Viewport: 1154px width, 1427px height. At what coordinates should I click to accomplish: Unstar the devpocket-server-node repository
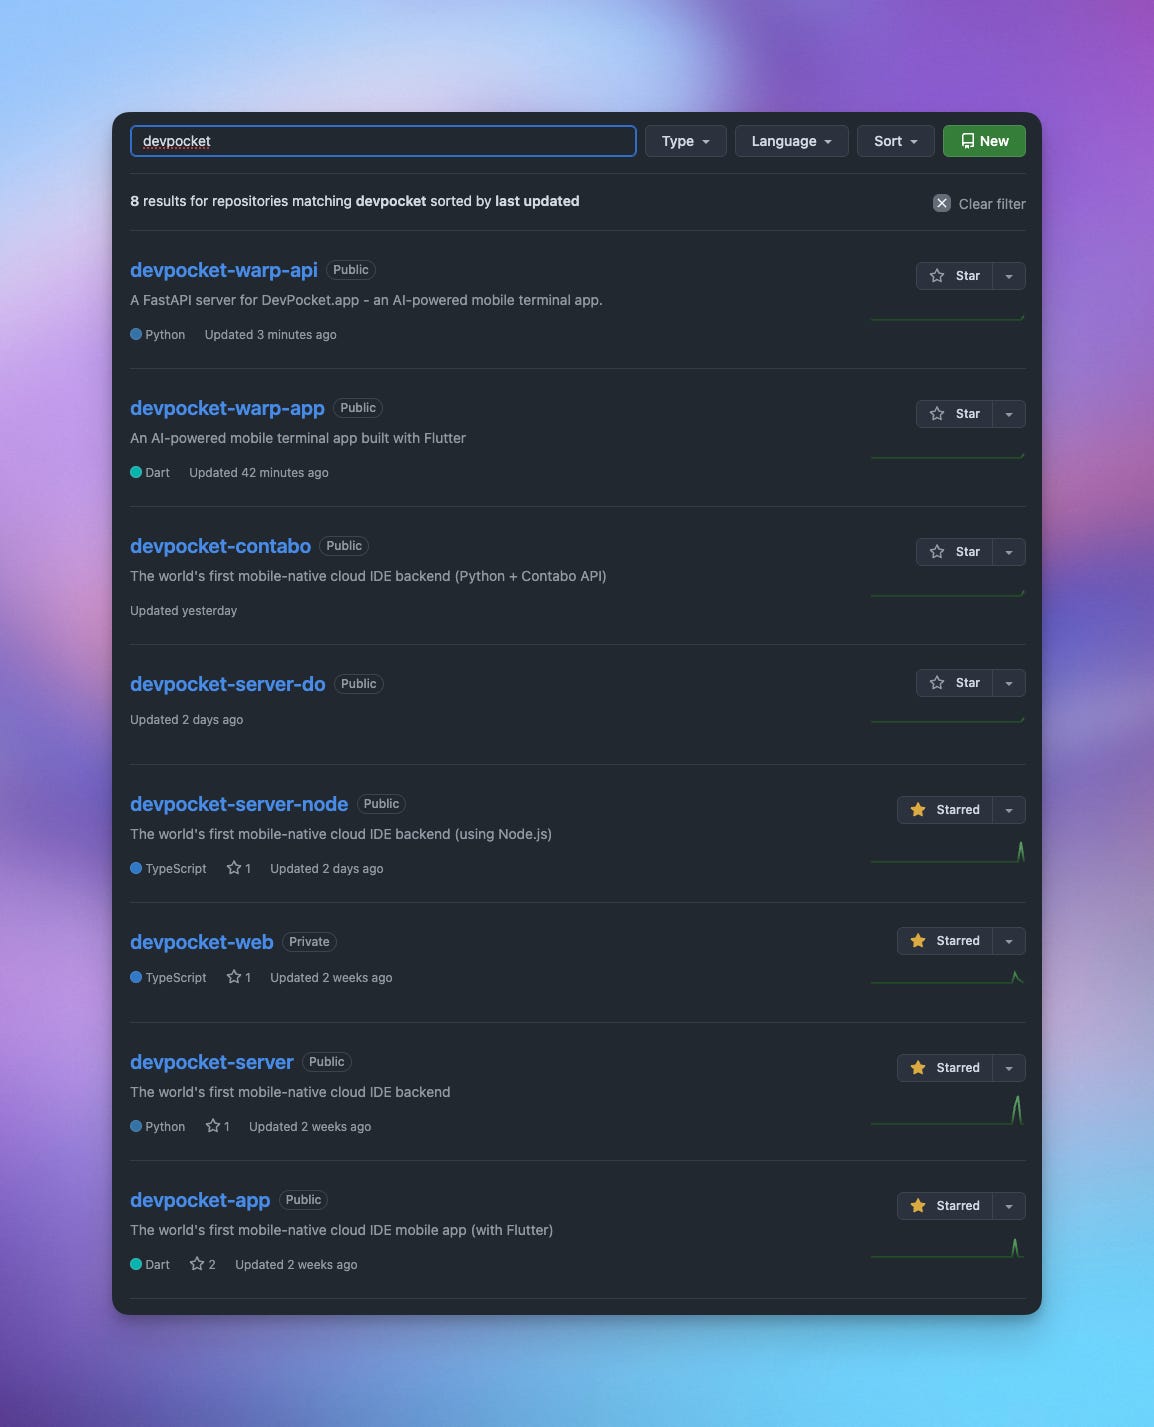[945, 810]
